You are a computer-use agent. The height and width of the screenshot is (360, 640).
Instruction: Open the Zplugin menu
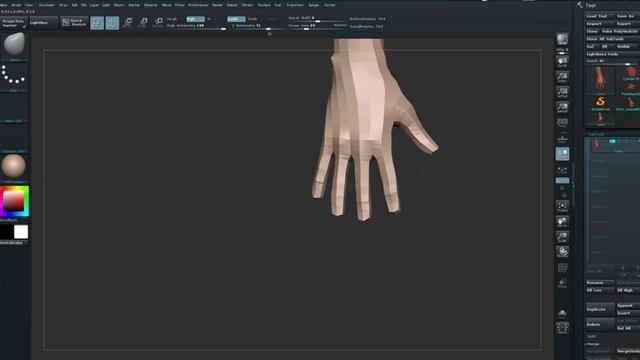click(x=313, y=5)
